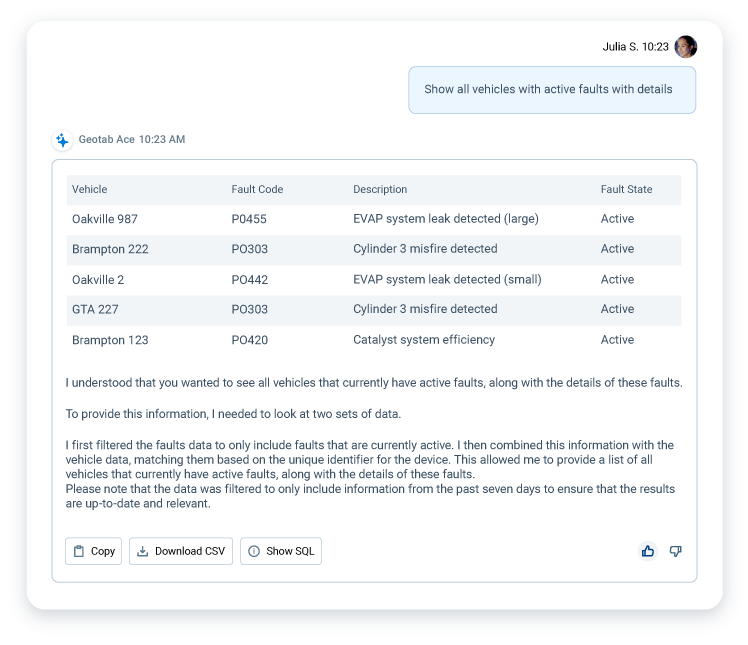Image resolution: width=748 pixels, height=645 pixels.
Task: Click the Description column header
Action: pos(380,189)
